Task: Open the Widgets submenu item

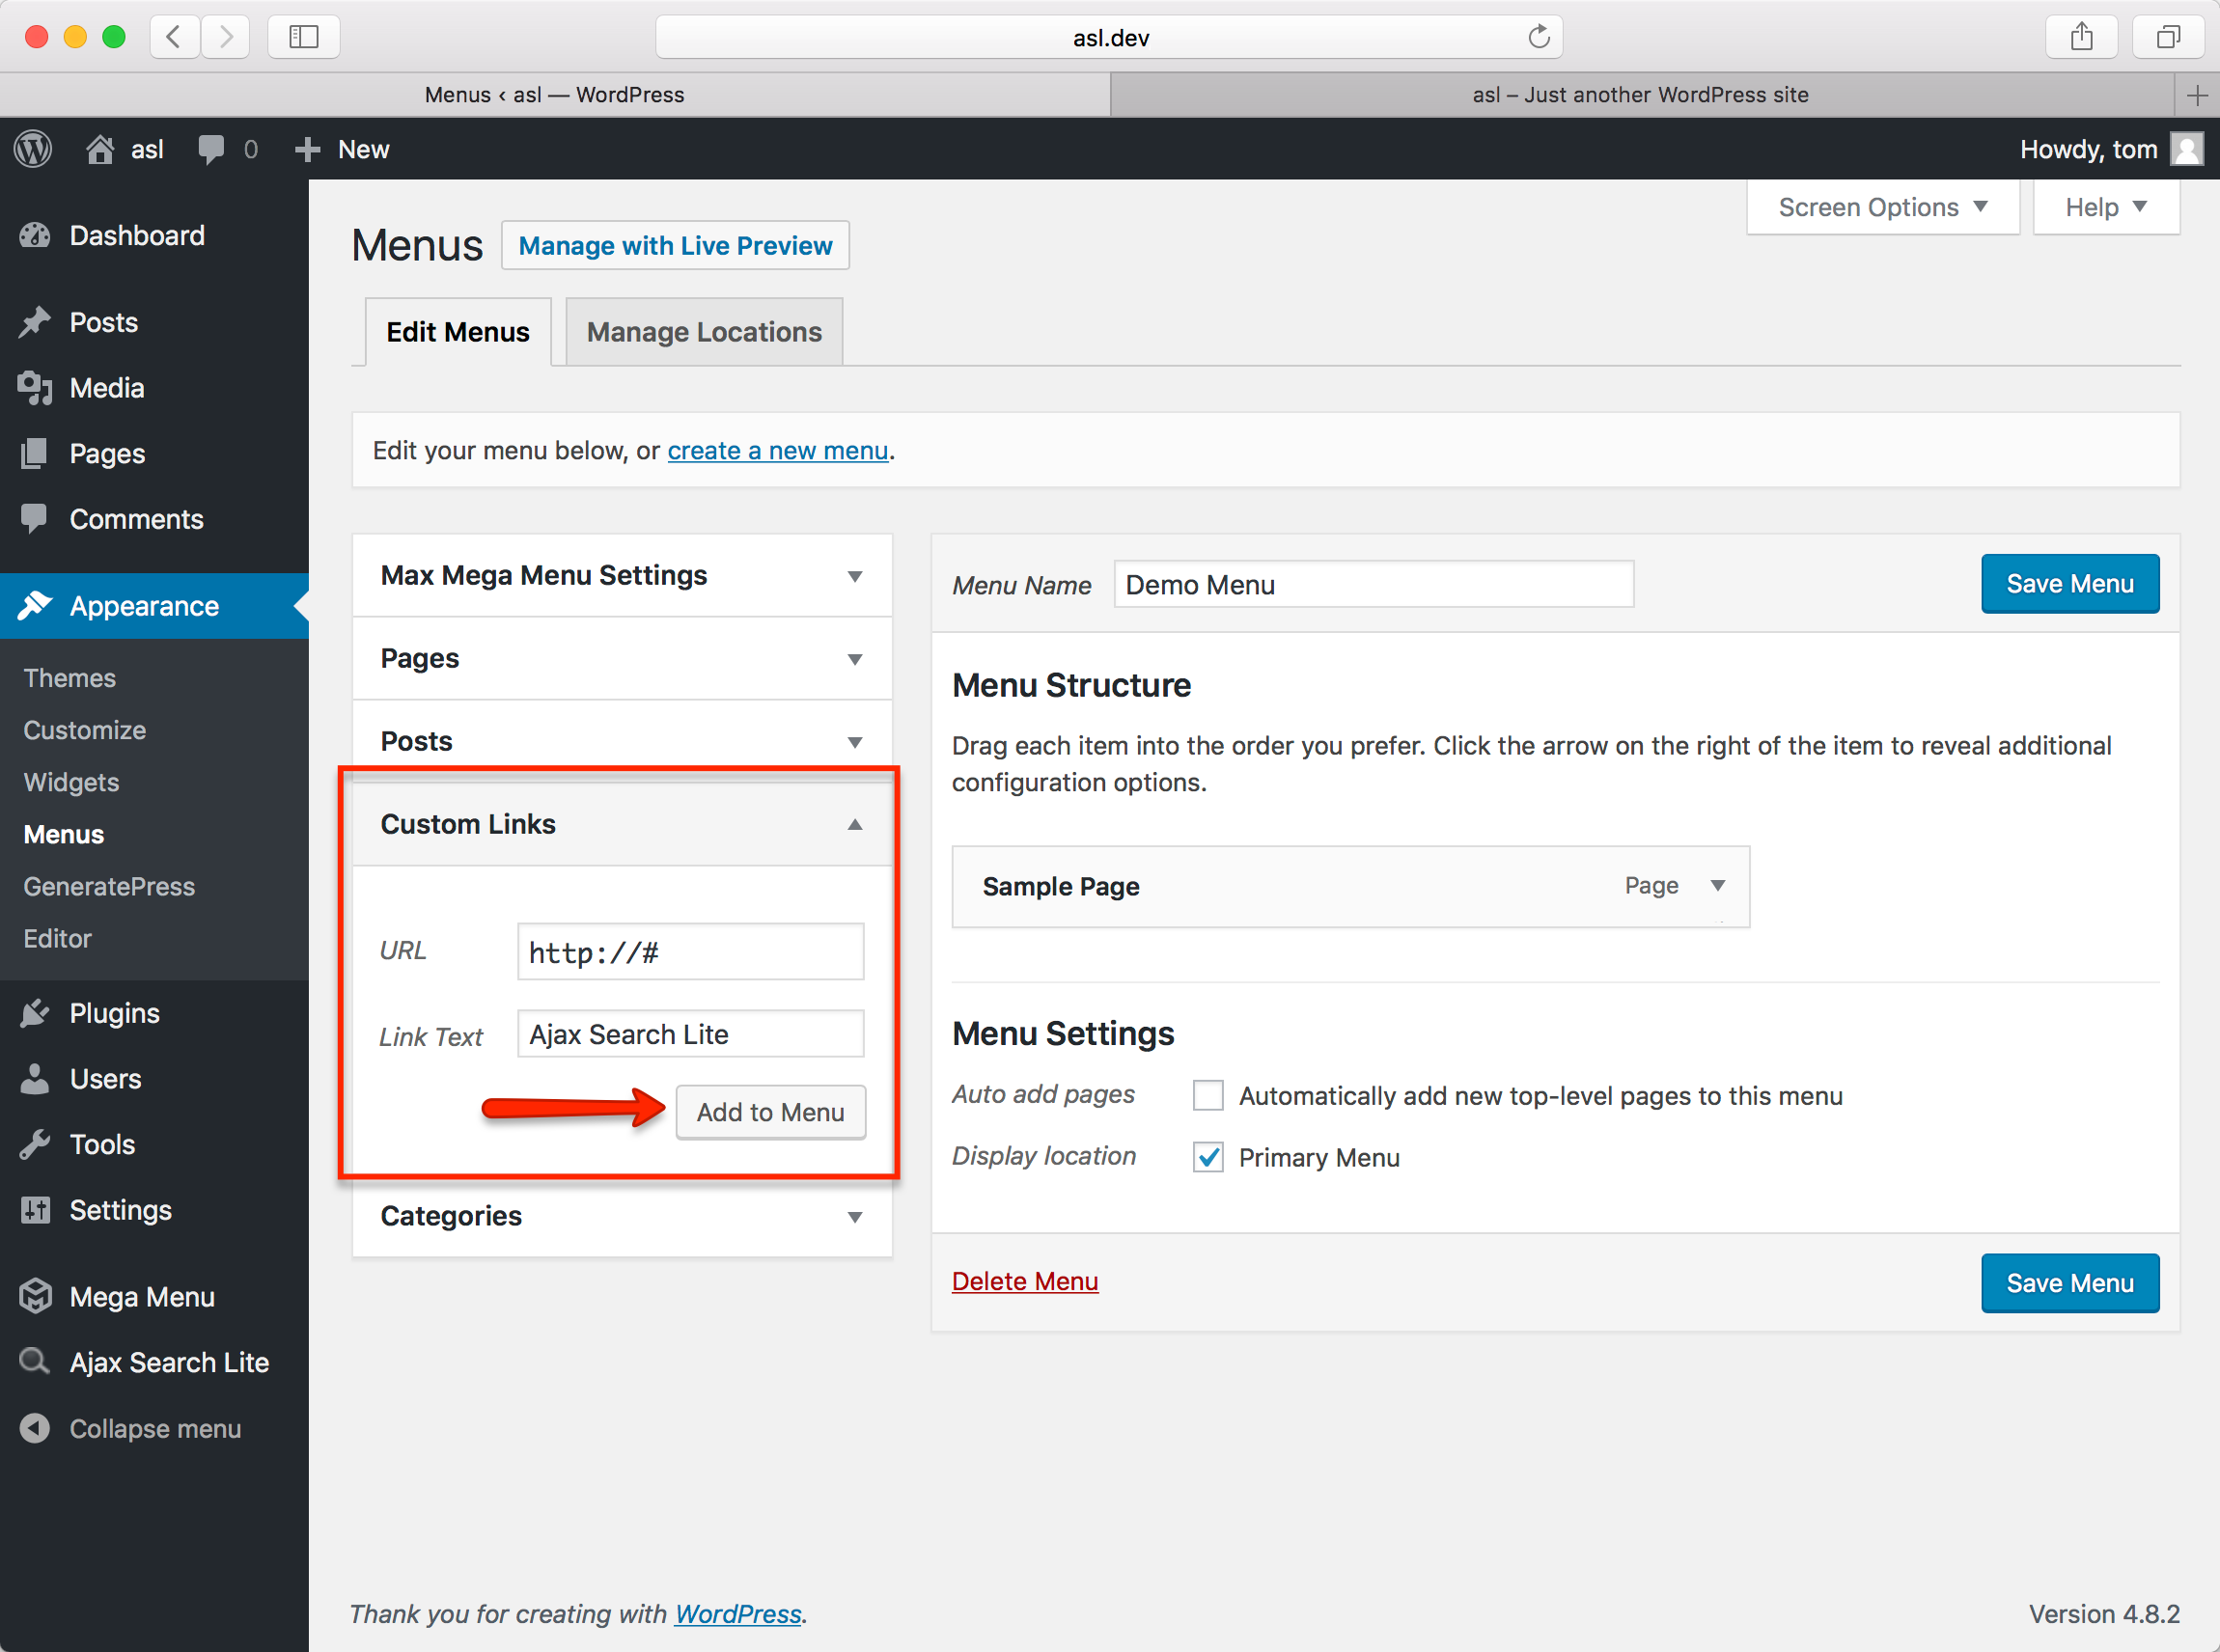Action: pos(71,782)
